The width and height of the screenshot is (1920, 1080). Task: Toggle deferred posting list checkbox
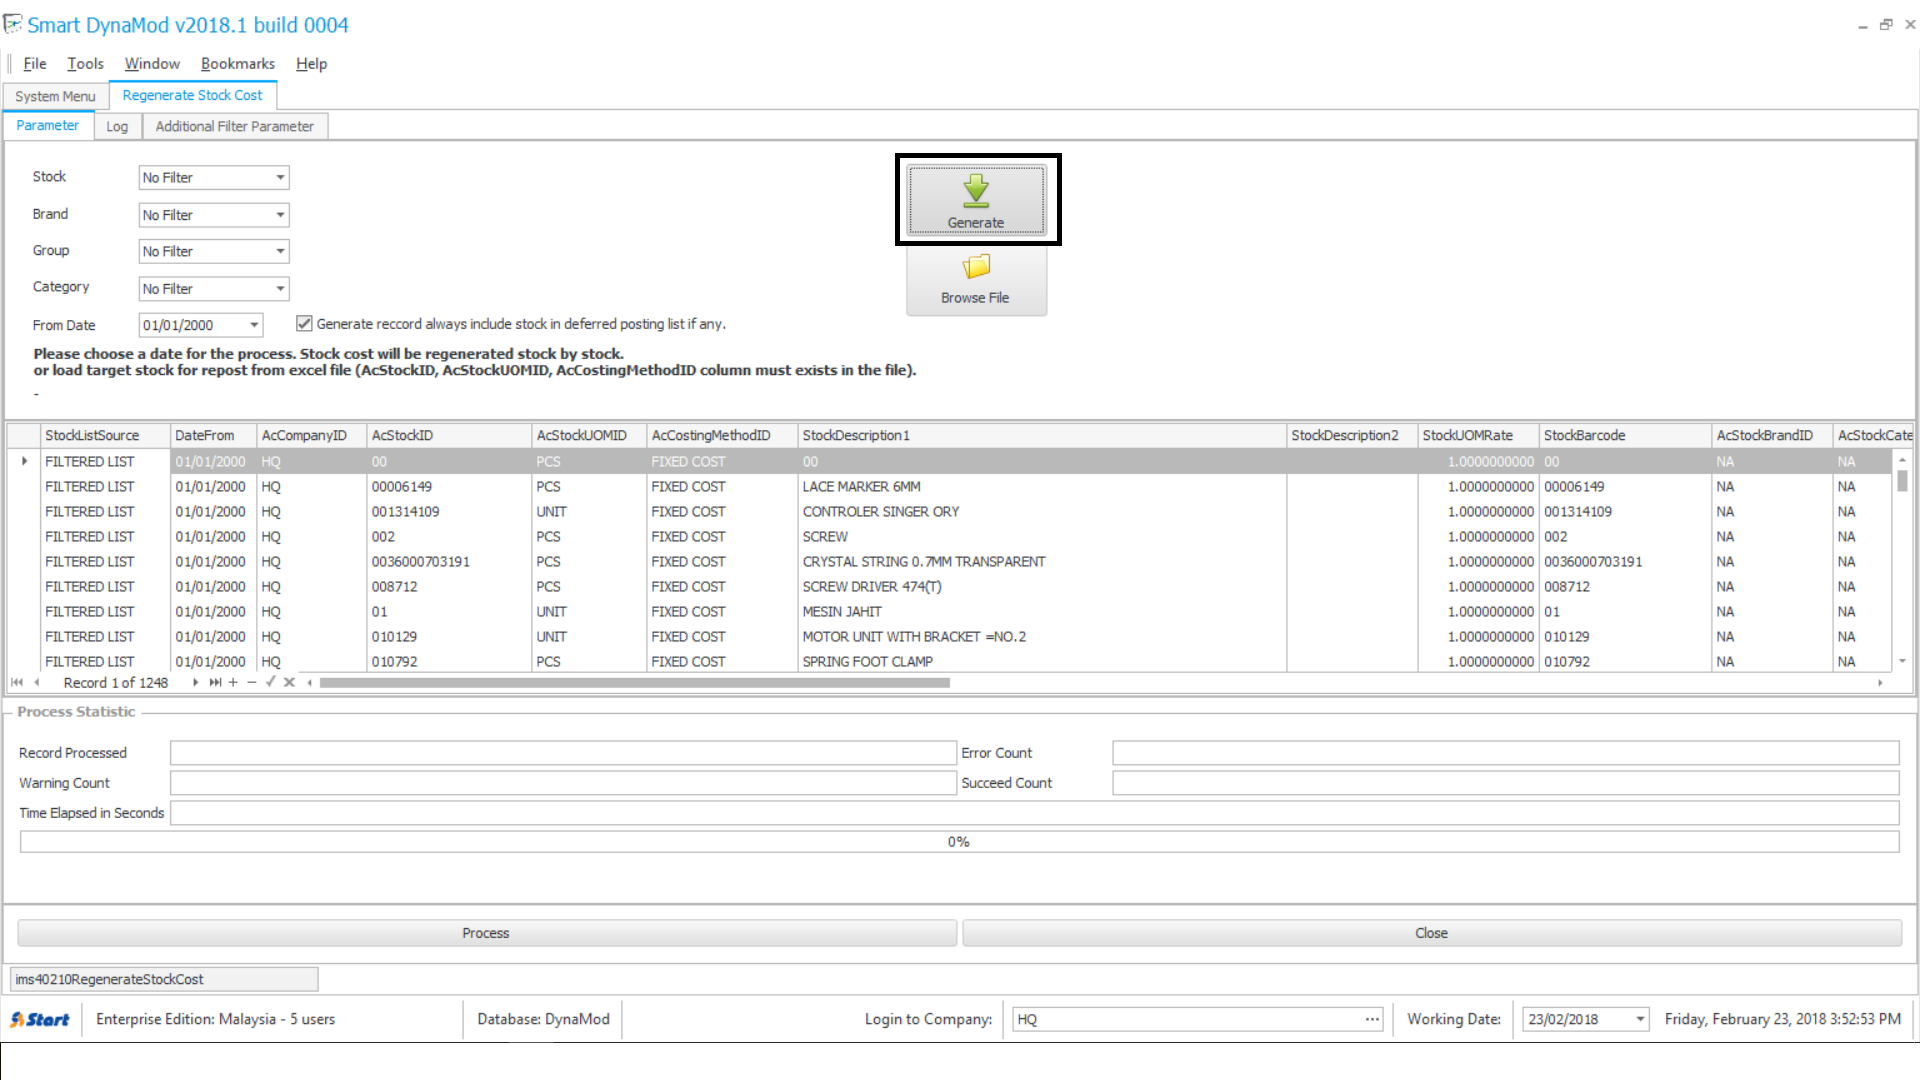point(304,324)
